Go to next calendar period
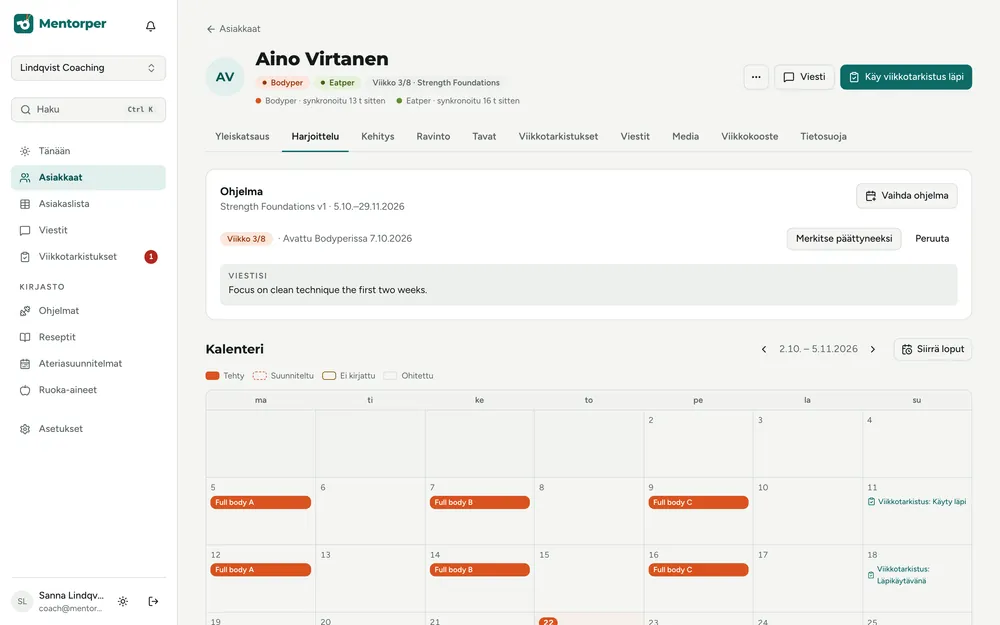The width and height of the screenshot is (1000, 625). 872,349
